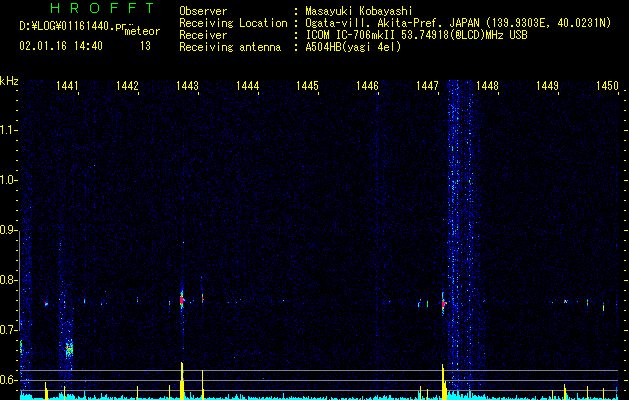The image size is (629, 400).
Task: Click the tall yellow power spike at 1443
Action: [182, 381]
